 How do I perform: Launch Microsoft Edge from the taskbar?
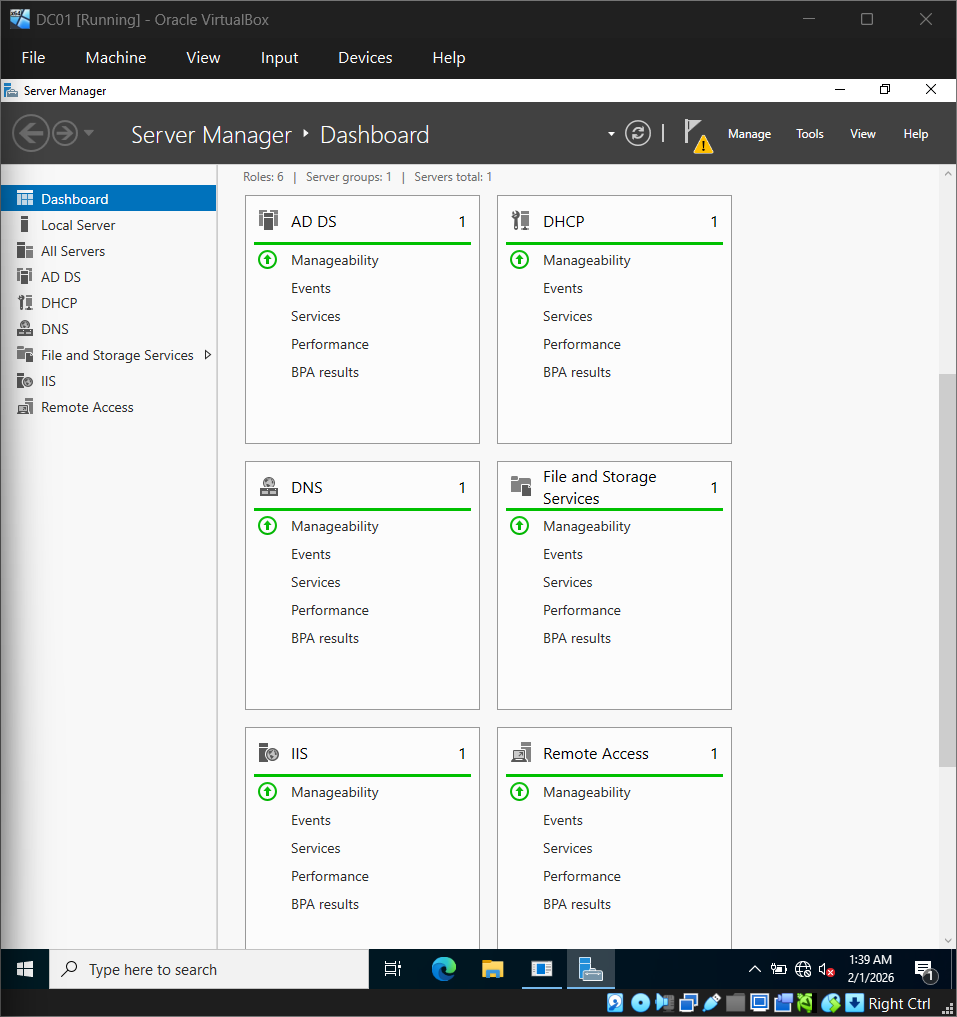coord(444,969)
